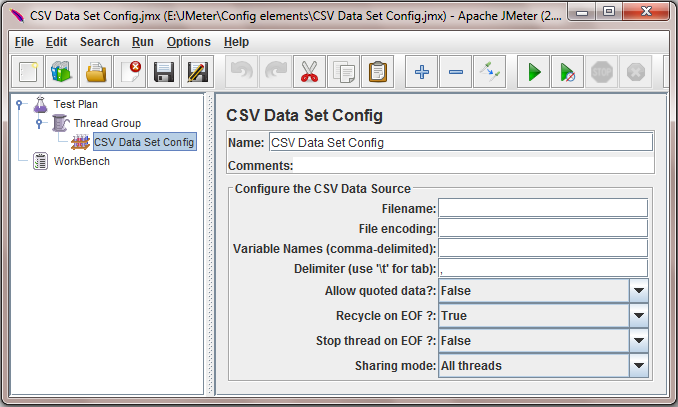Click the Close test plan icon
678x407 pixels.
(130, 72)
